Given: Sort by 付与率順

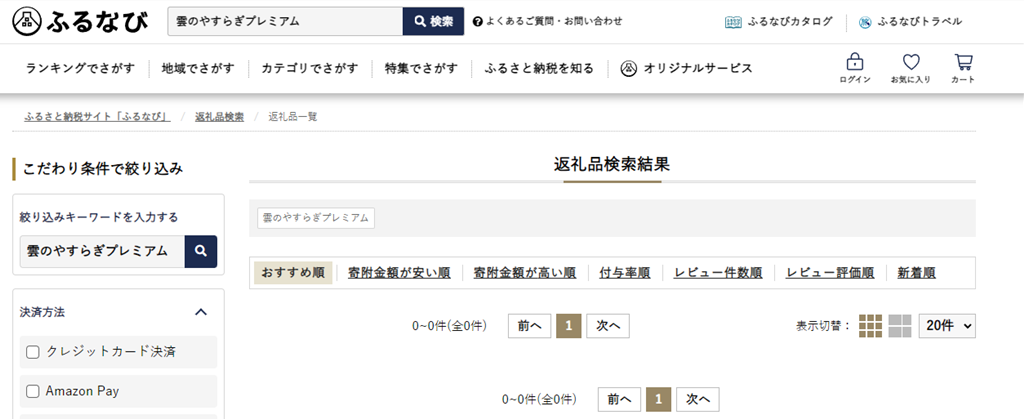Looking at the screenshot, I should 625,273.
